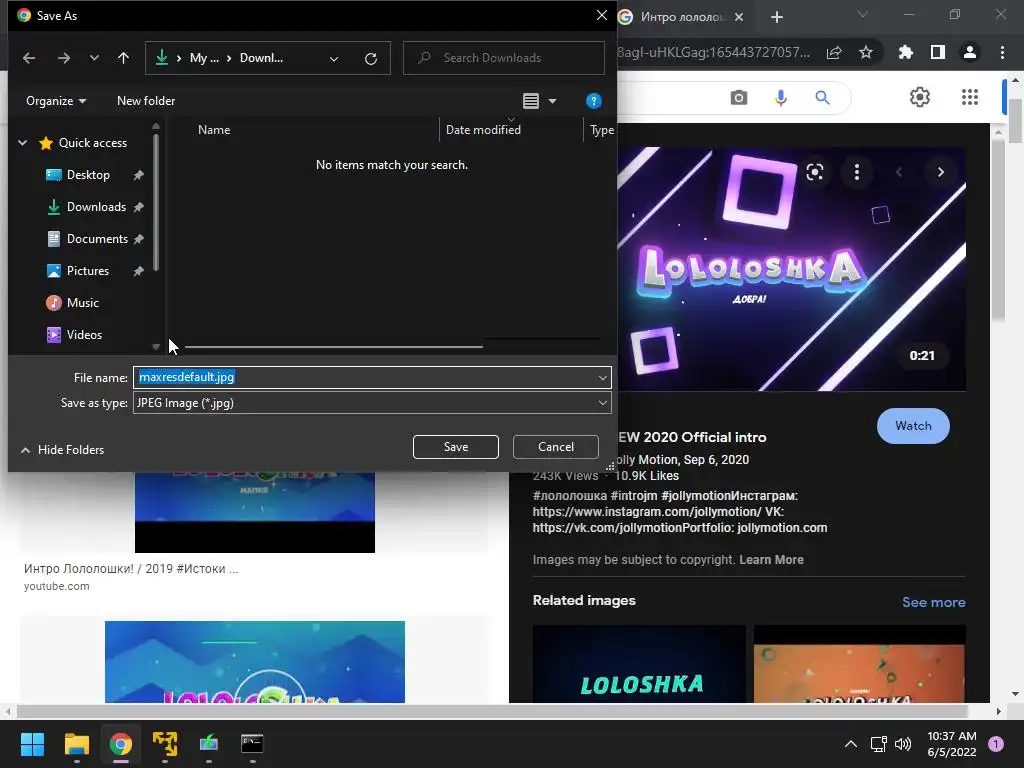Open Lololoshka preview image
Screen dimensions: 1024x768
pos(792,268)
